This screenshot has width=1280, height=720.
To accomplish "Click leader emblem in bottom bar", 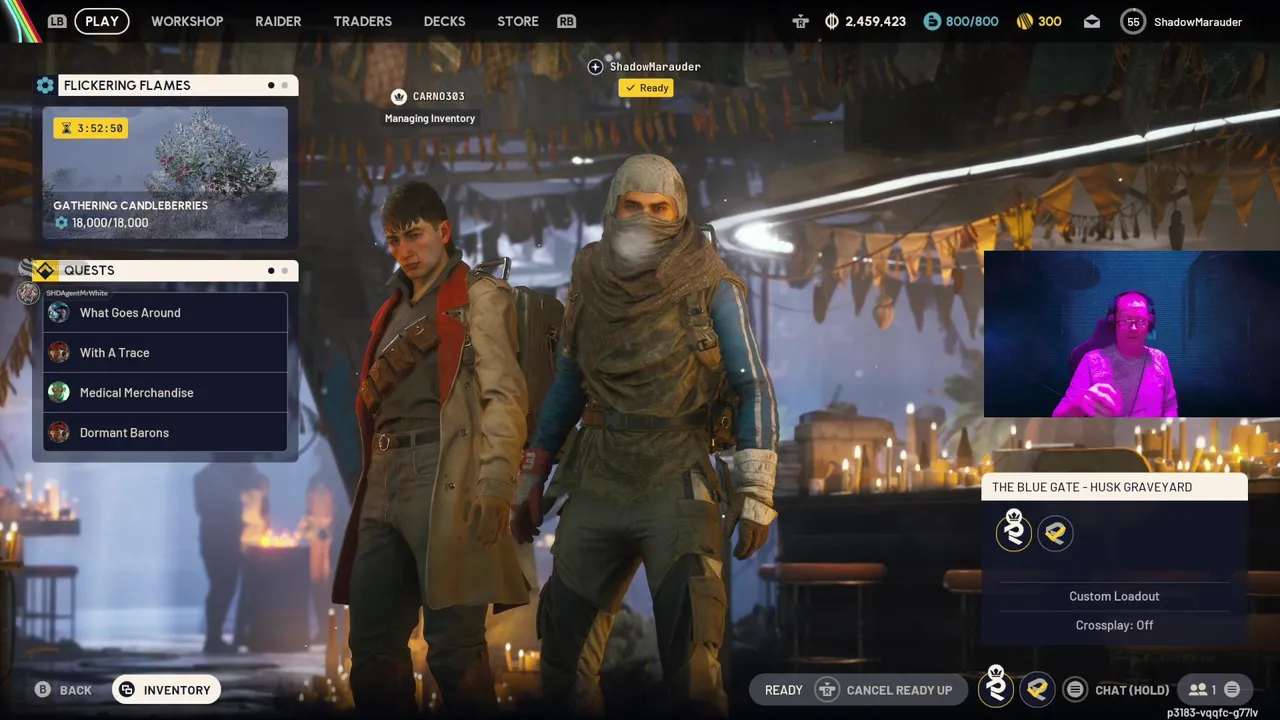I will 996,686.
